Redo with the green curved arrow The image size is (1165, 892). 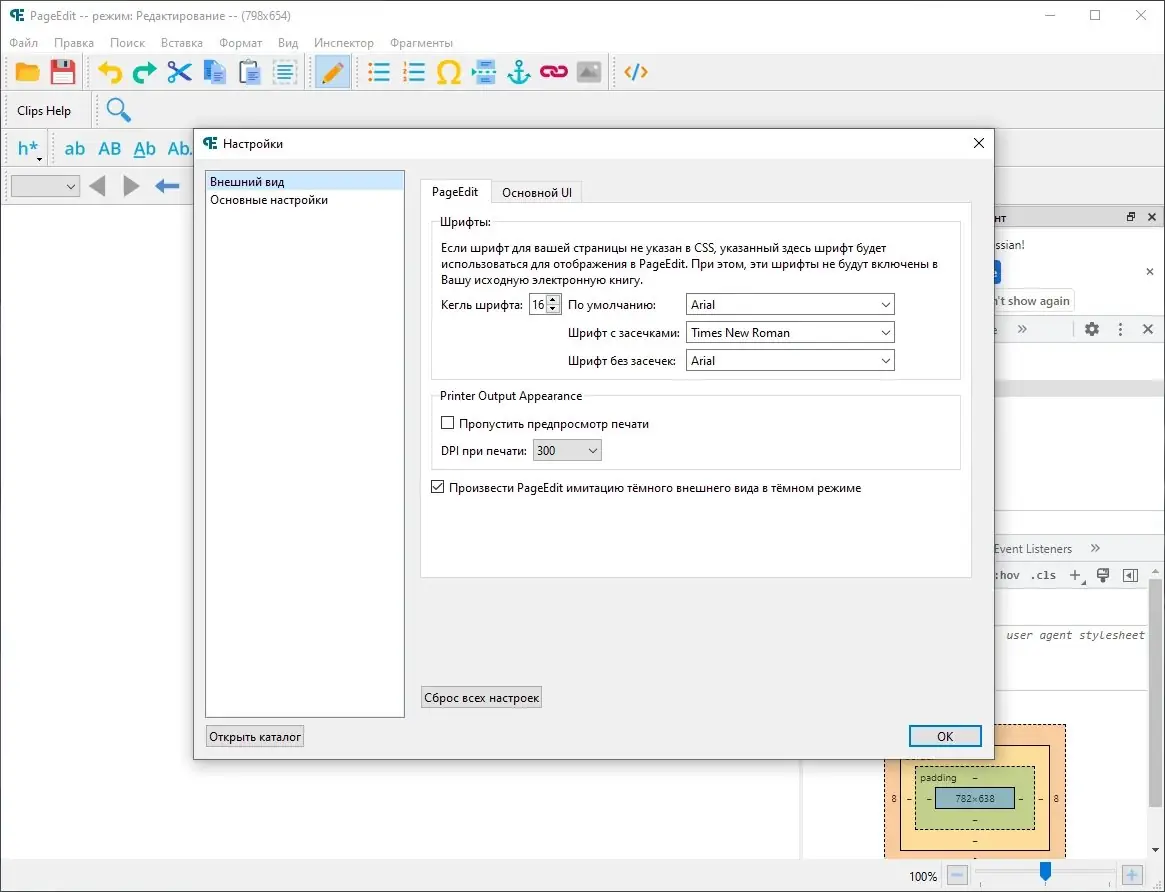pos(144,72)
